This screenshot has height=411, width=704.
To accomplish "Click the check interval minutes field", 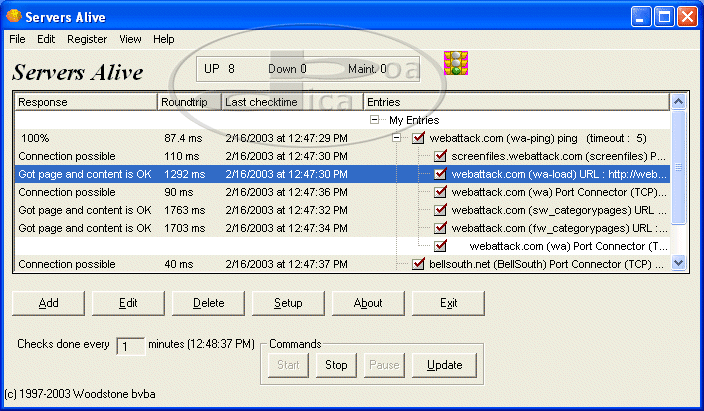I will click(x=130, y=346).
